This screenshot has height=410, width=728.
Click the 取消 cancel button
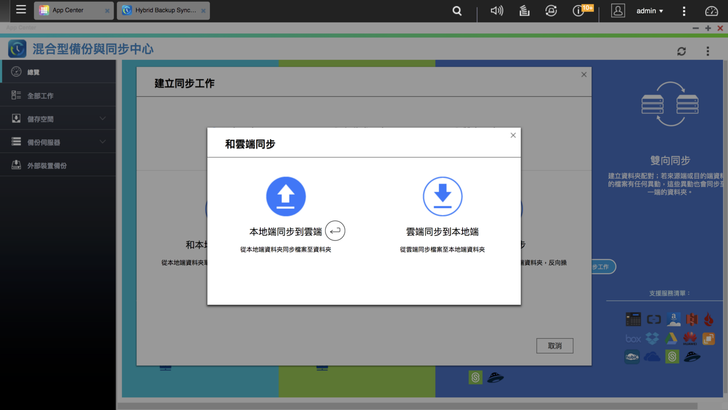click(x=554, y=345)
